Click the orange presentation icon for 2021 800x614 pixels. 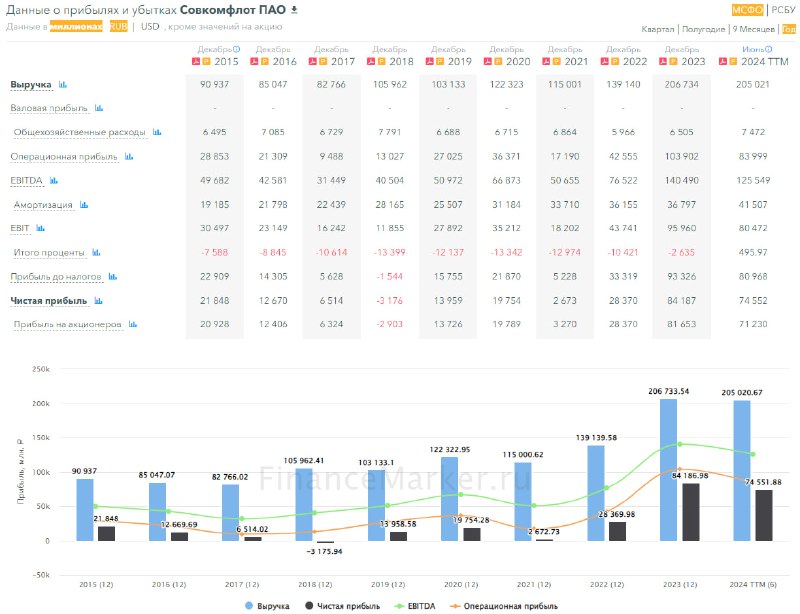coord(556,61)
